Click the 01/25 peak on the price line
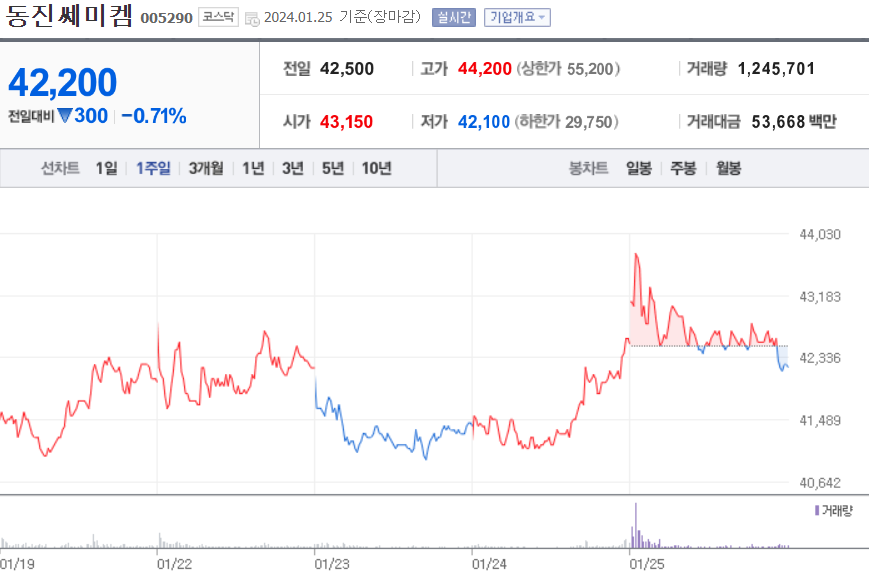Screen dimensions: 869x579 (636, 255)
